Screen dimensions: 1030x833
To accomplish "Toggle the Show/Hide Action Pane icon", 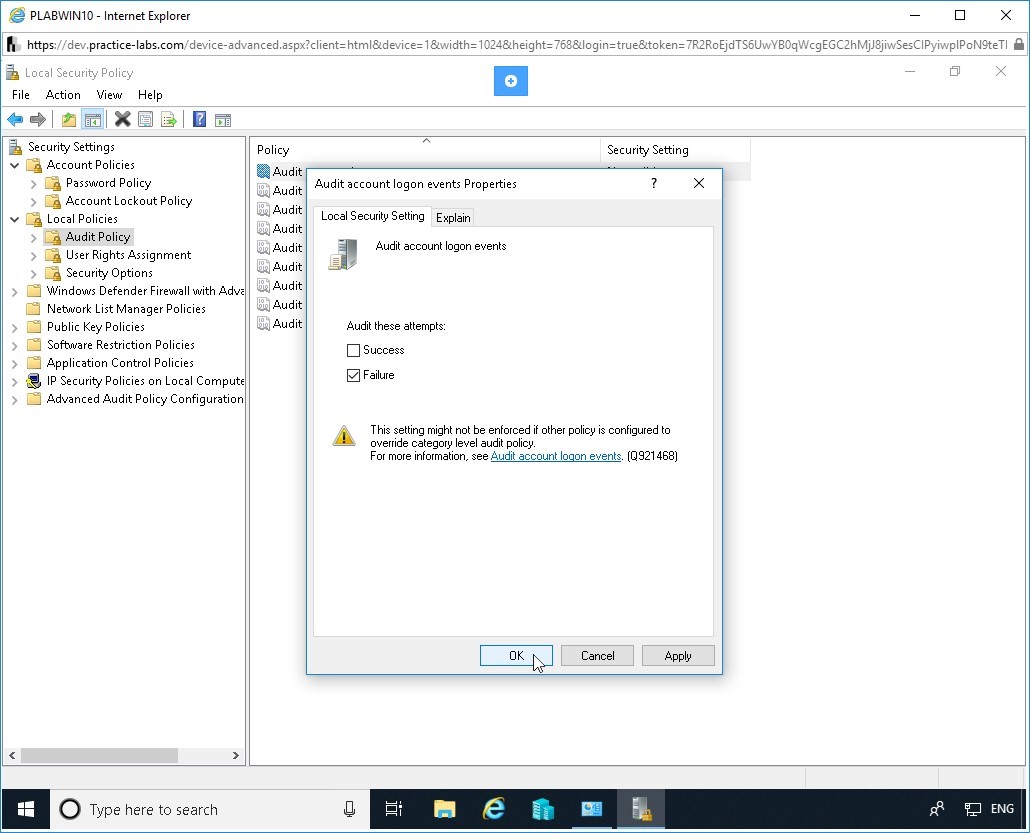I will click(x=223, y=120).
